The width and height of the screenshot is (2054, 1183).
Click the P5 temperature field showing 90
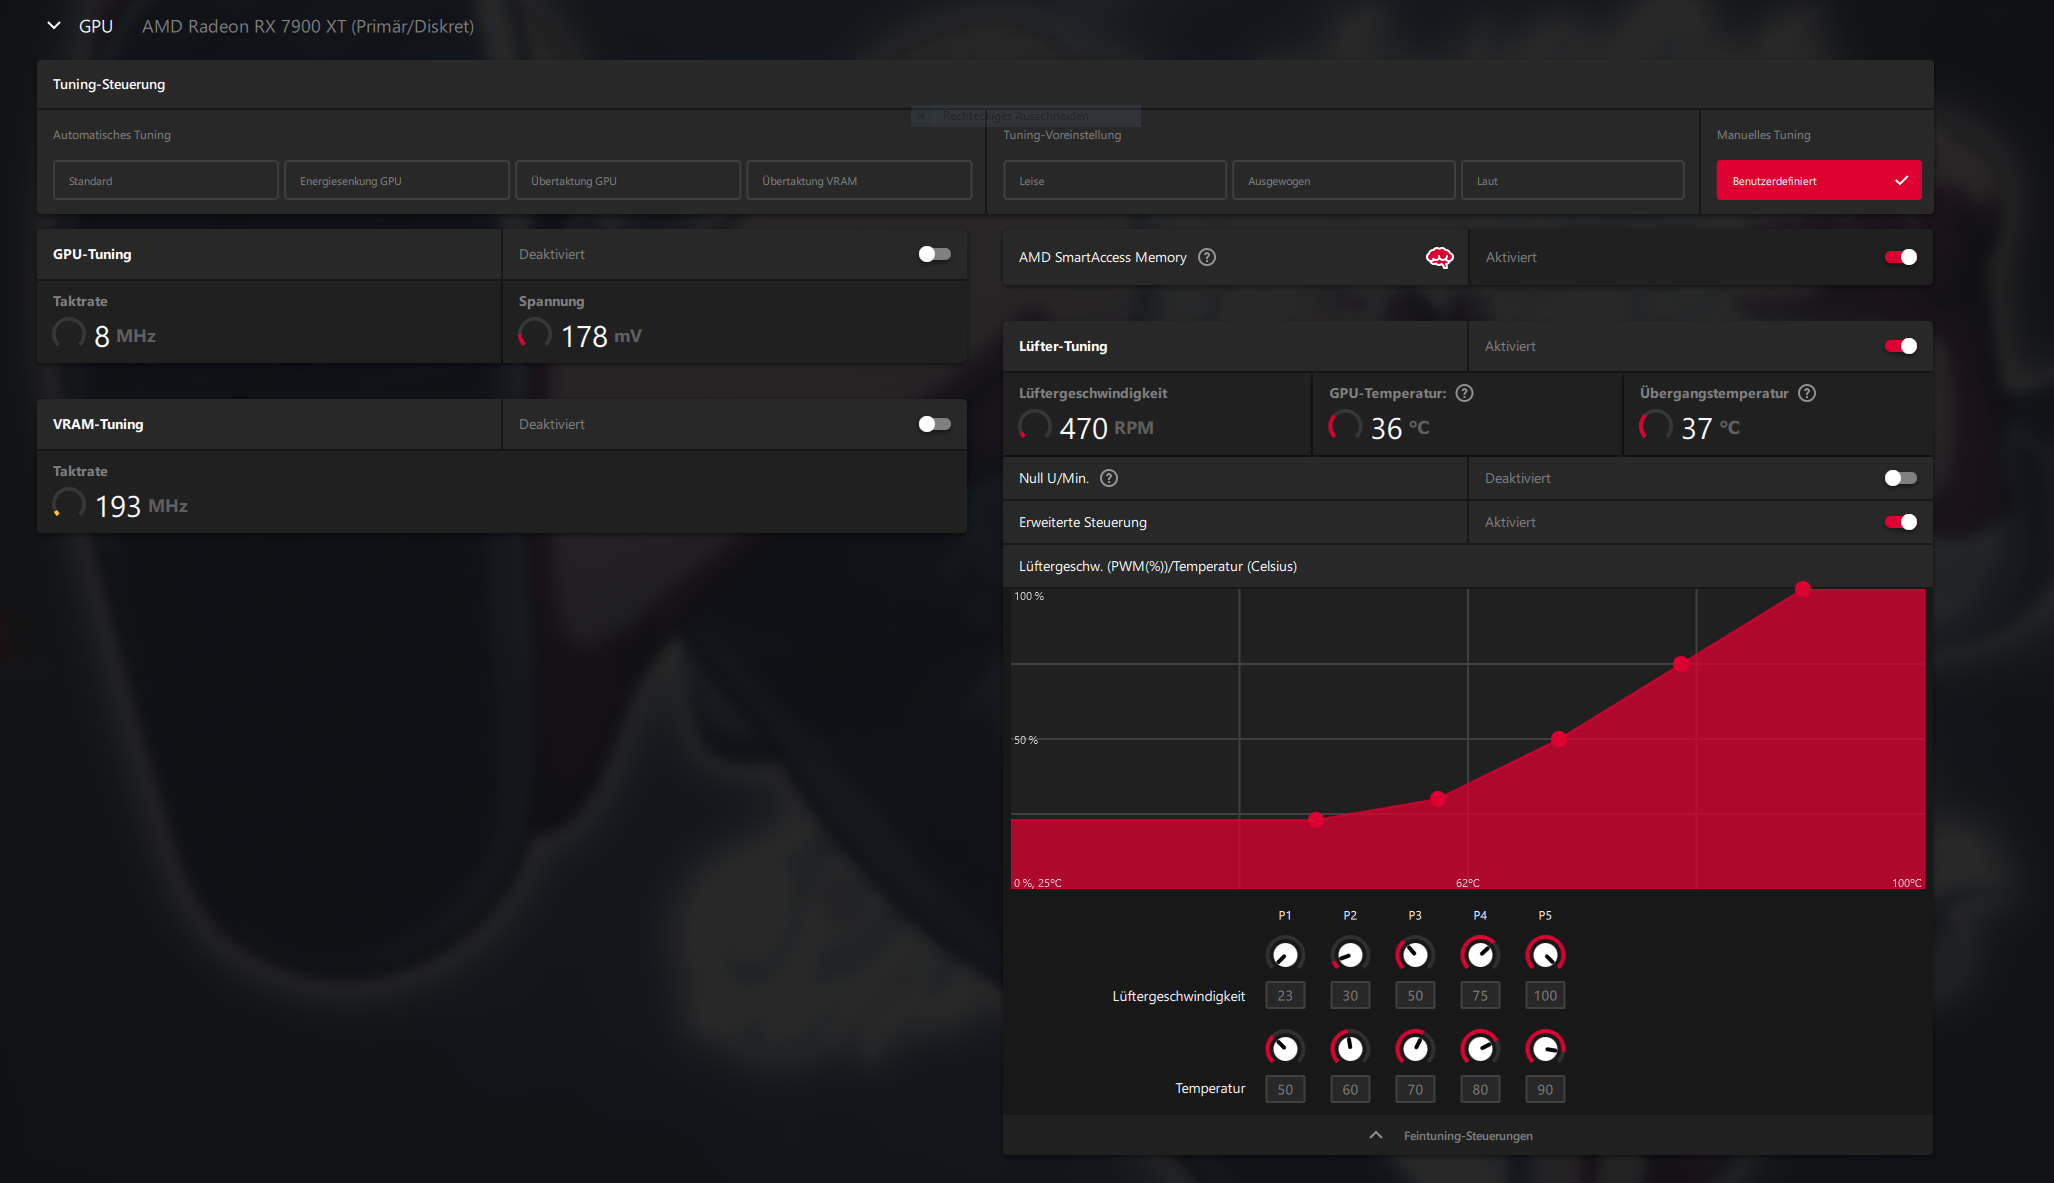click(1545, 1089)
